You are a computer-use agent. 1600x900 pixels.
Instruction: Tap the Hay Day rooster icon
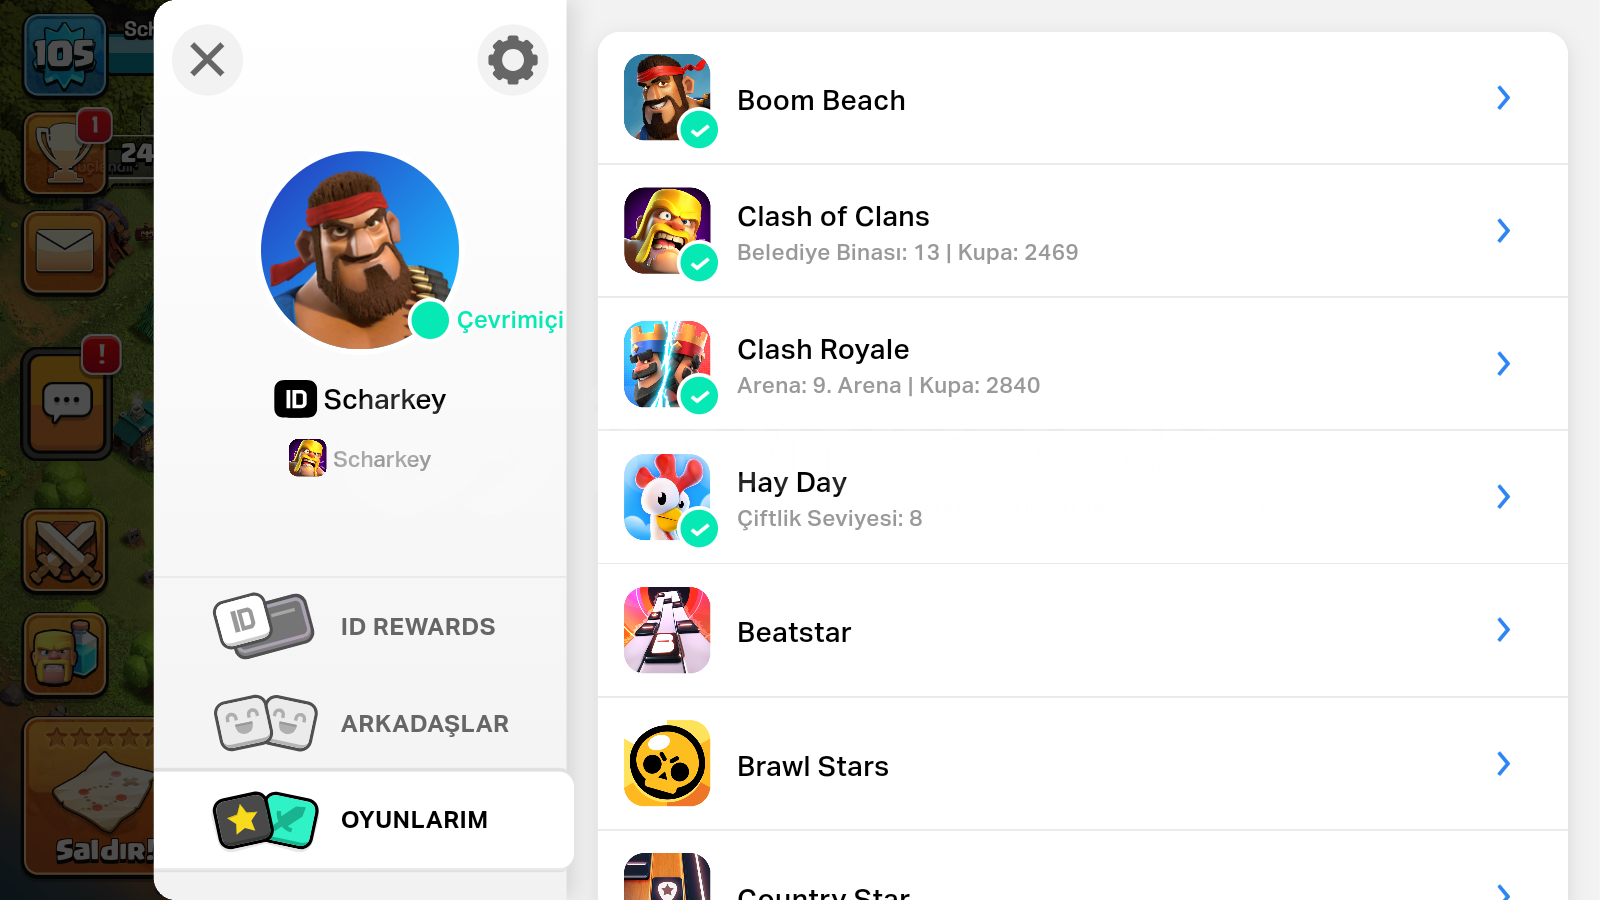click(667, 497)
